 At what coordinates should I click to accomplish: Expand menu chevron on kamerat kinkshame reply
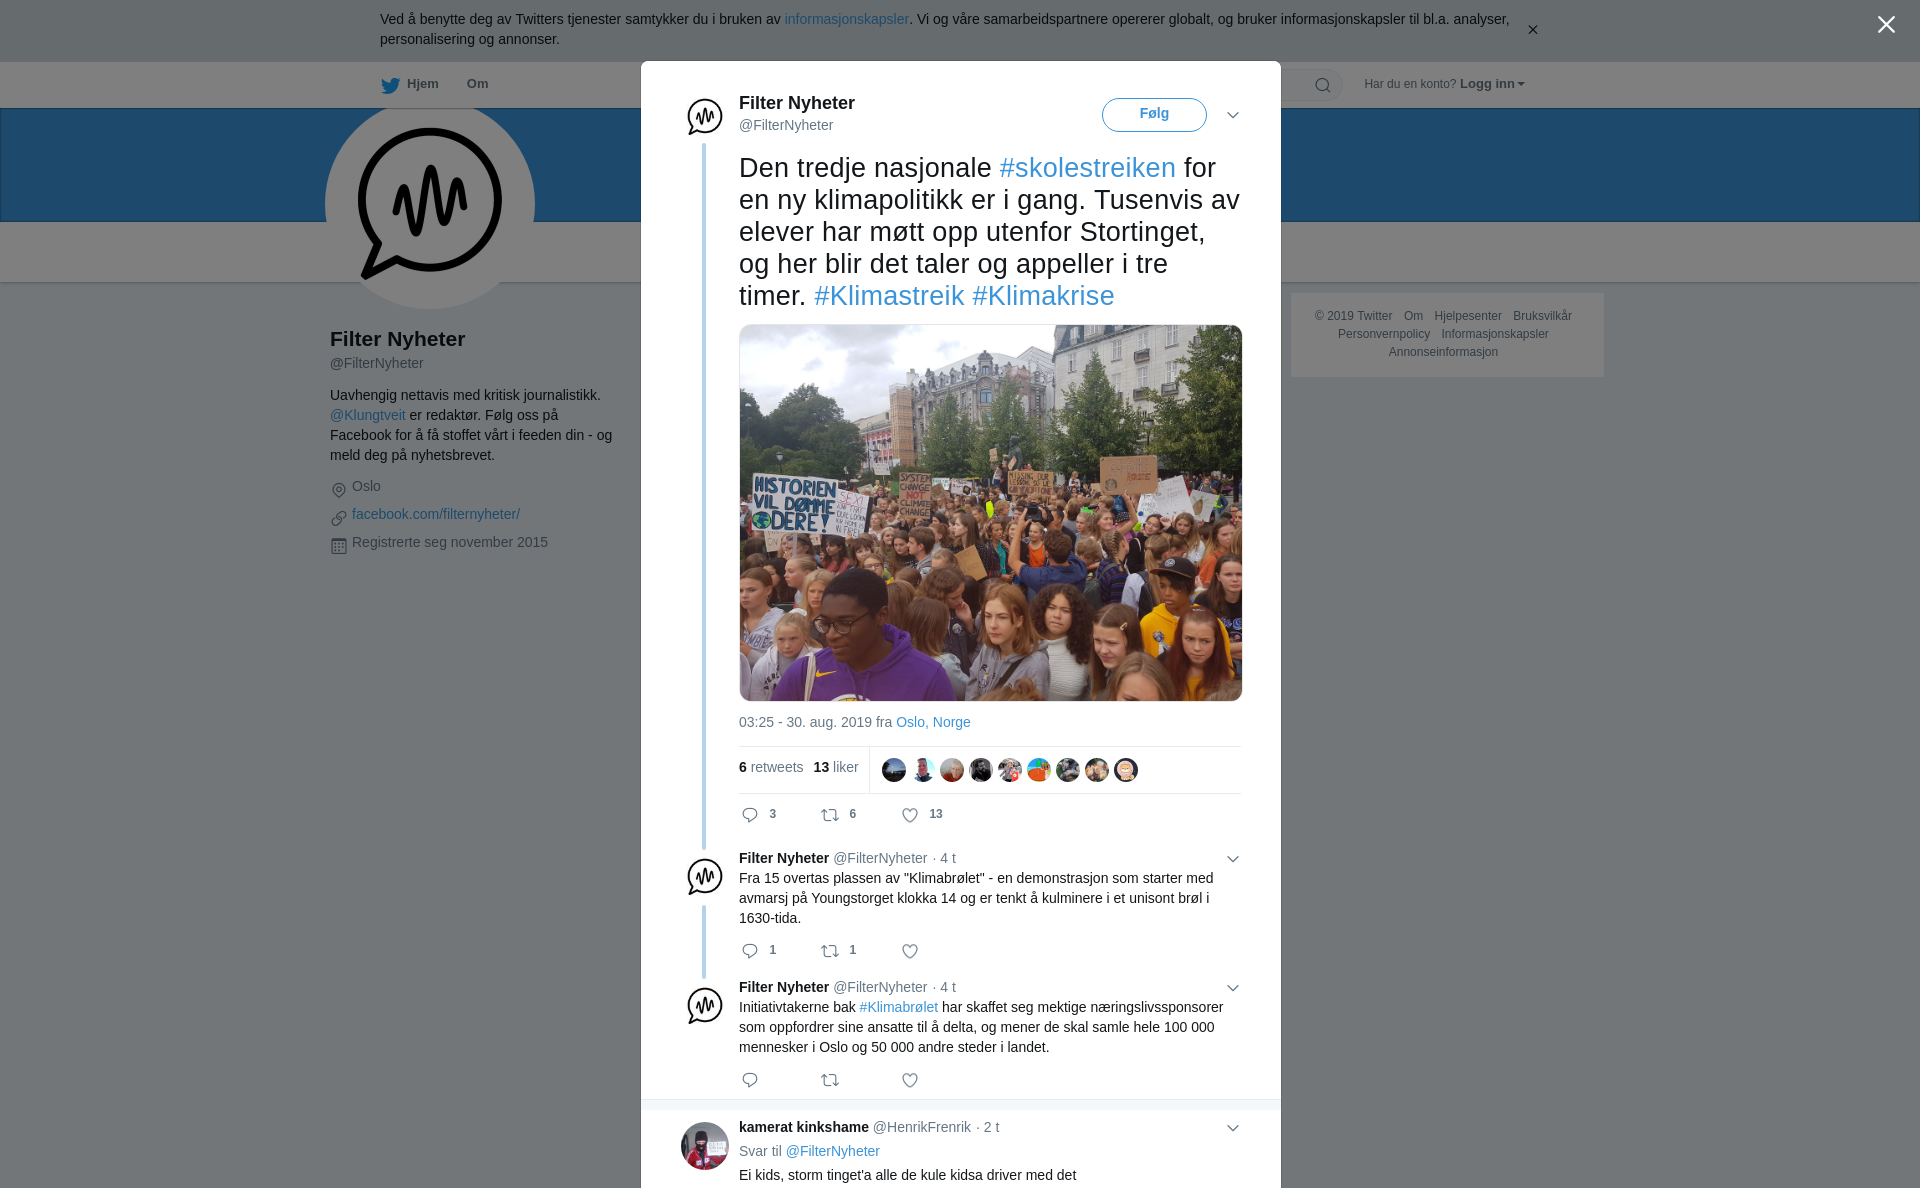click(1233, 1128)
